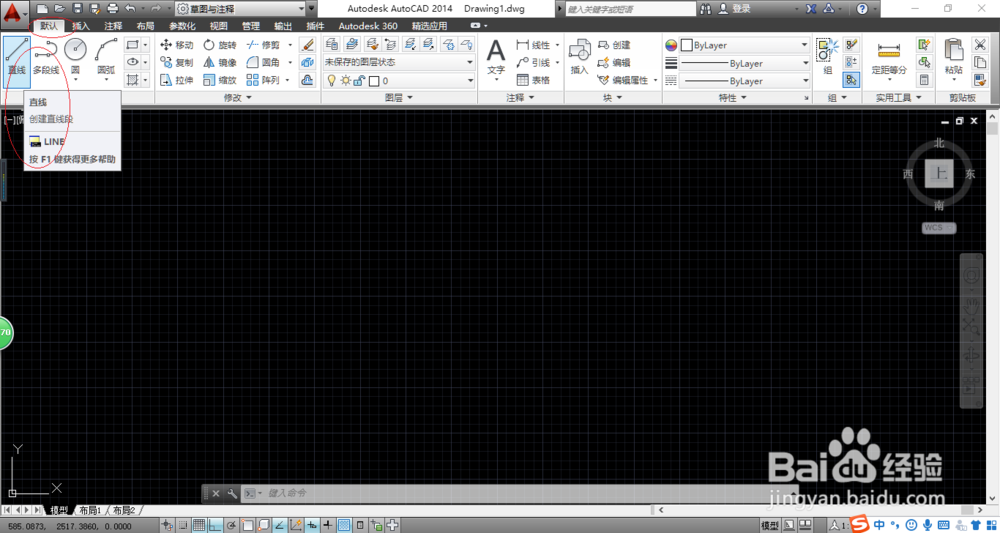Select the Line (直线) drawing tool
Screen dimensions: 1000x533
(x=17, y=57)
